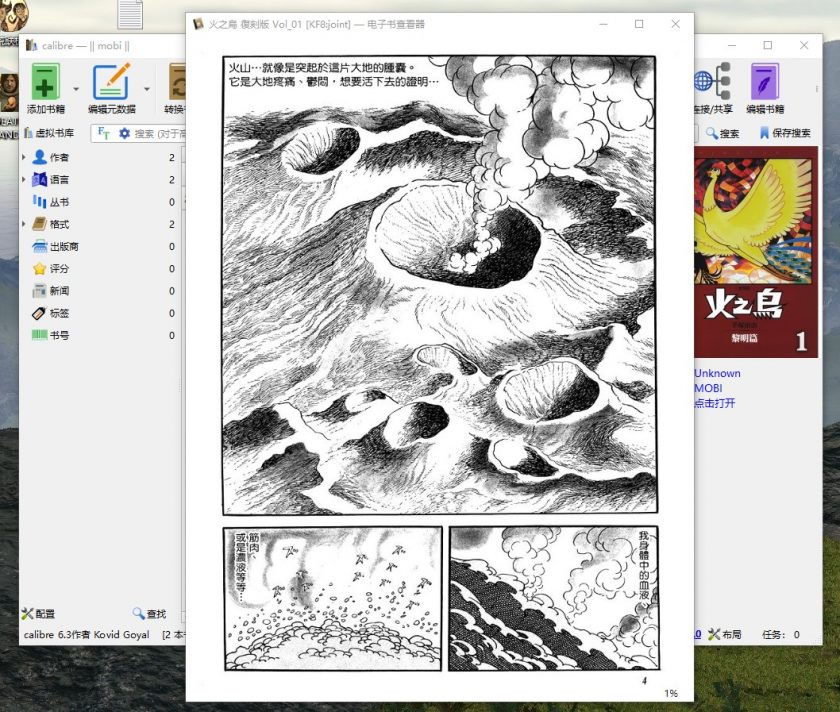Image resolution: width=840 pixels, height=712 pixels.
Task: Open the dropdown arrow beside 编辑元数据
Action: click(x=147, y=88)
